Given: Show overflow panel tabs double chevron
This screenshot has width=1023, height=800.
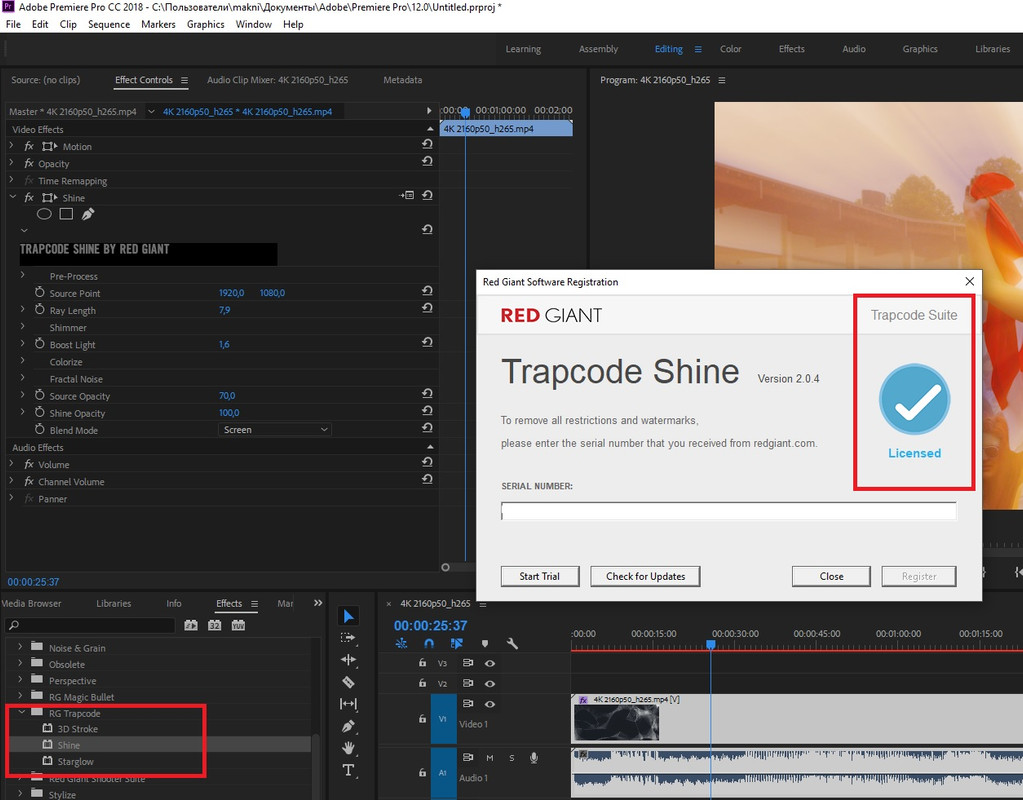Looking at the screenshot, I should (x=318, y=603).
